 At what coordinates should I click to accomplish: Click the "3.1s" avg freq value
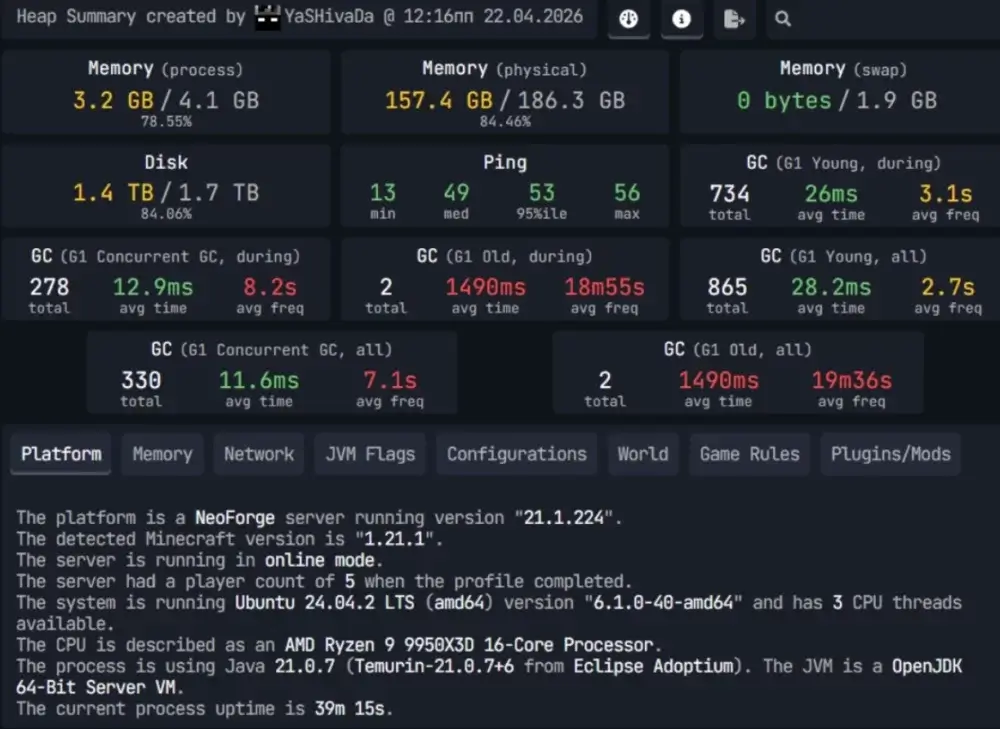(x=945, y=193)
